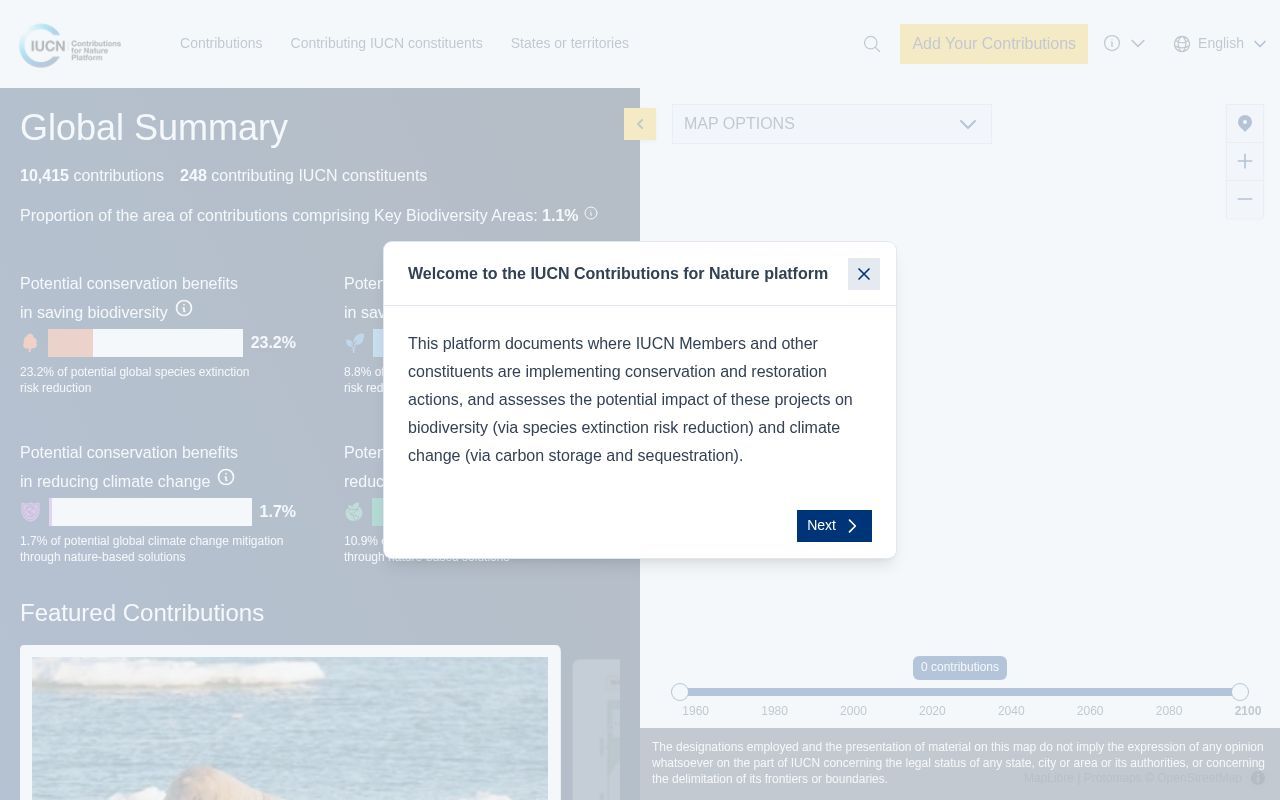Click info icon next to saving biodiversity
The width and height of the screenshot is (1280, 800).
click(184, 308)
